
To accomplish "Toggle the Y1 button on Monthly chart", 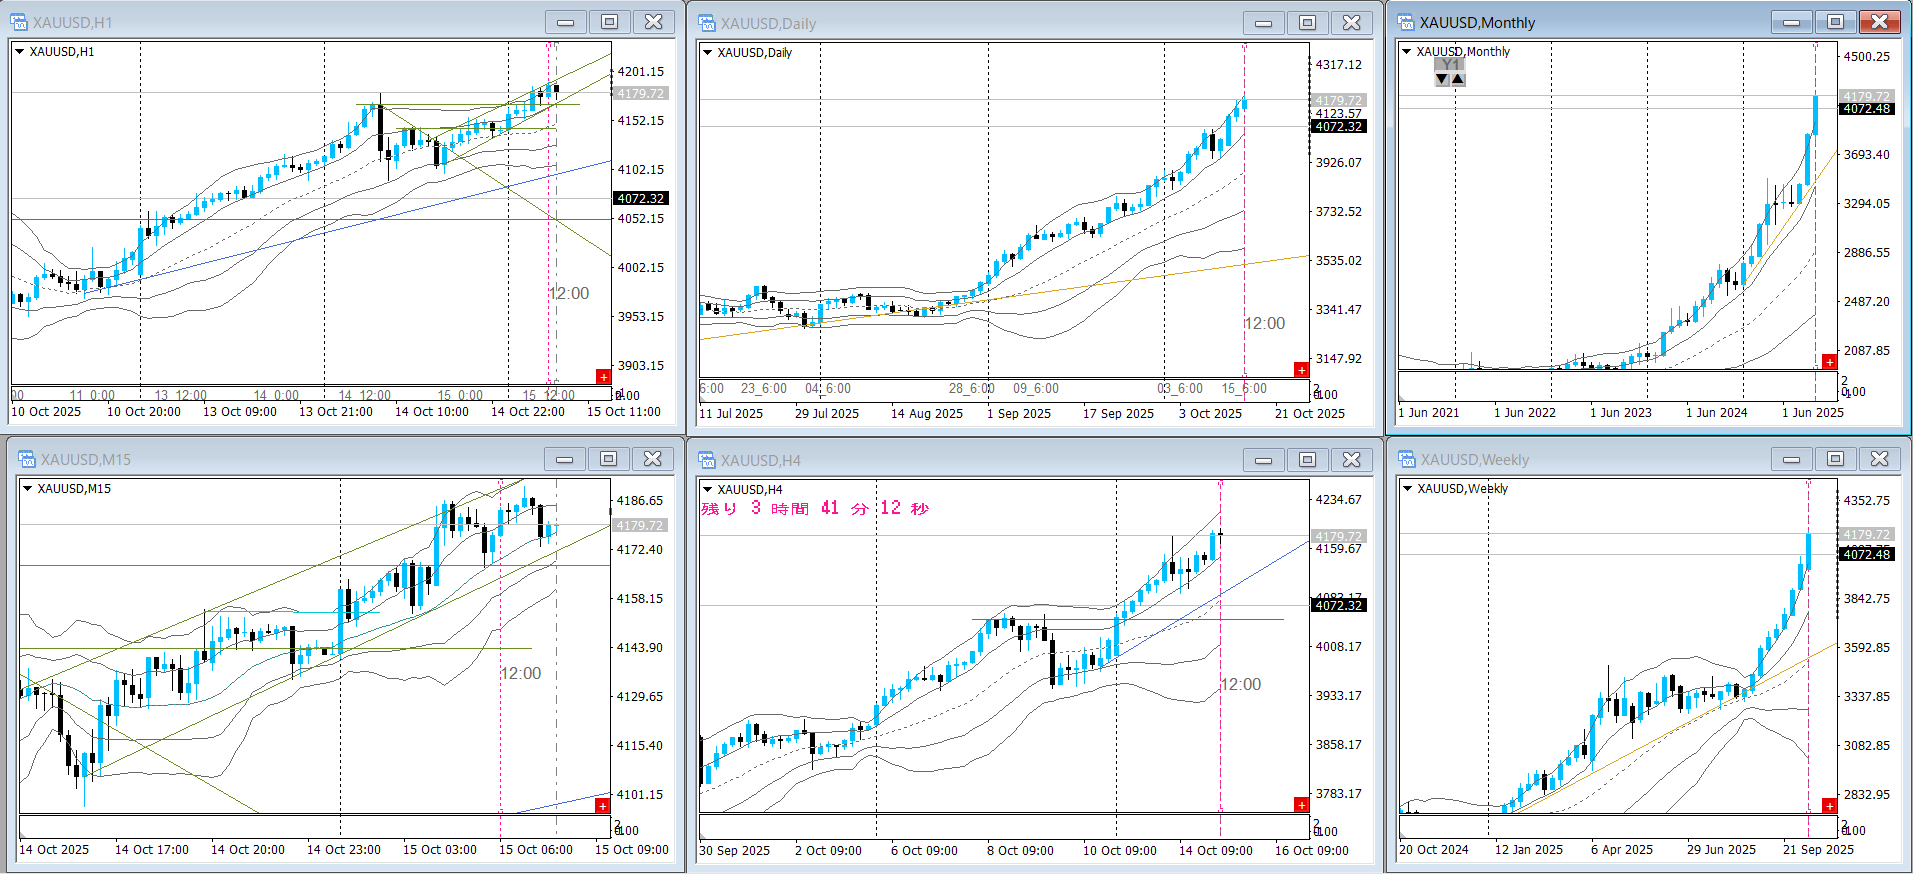I will (x=1450, y=64).
